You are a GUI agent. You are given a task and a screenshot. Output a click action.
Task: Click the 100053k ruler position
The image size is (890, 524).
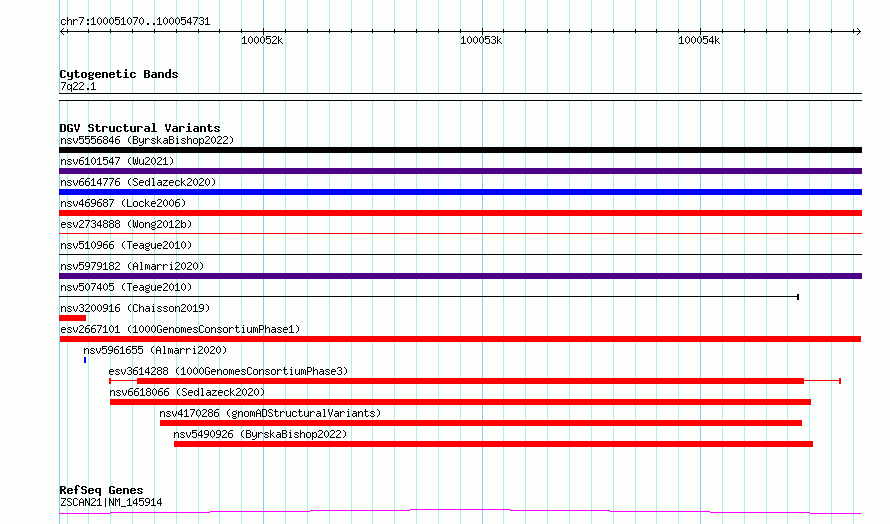(481, 40)
